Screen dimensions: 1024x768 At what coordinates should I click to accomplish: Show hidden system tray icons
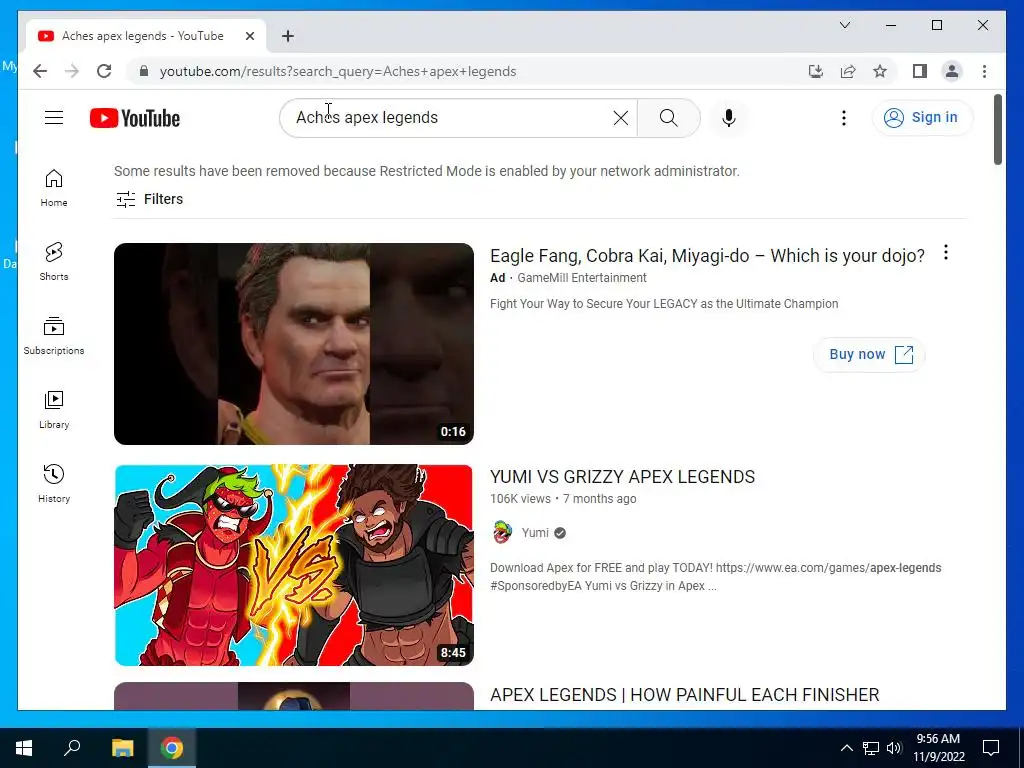pyautogui.click(x=846, y=748)
